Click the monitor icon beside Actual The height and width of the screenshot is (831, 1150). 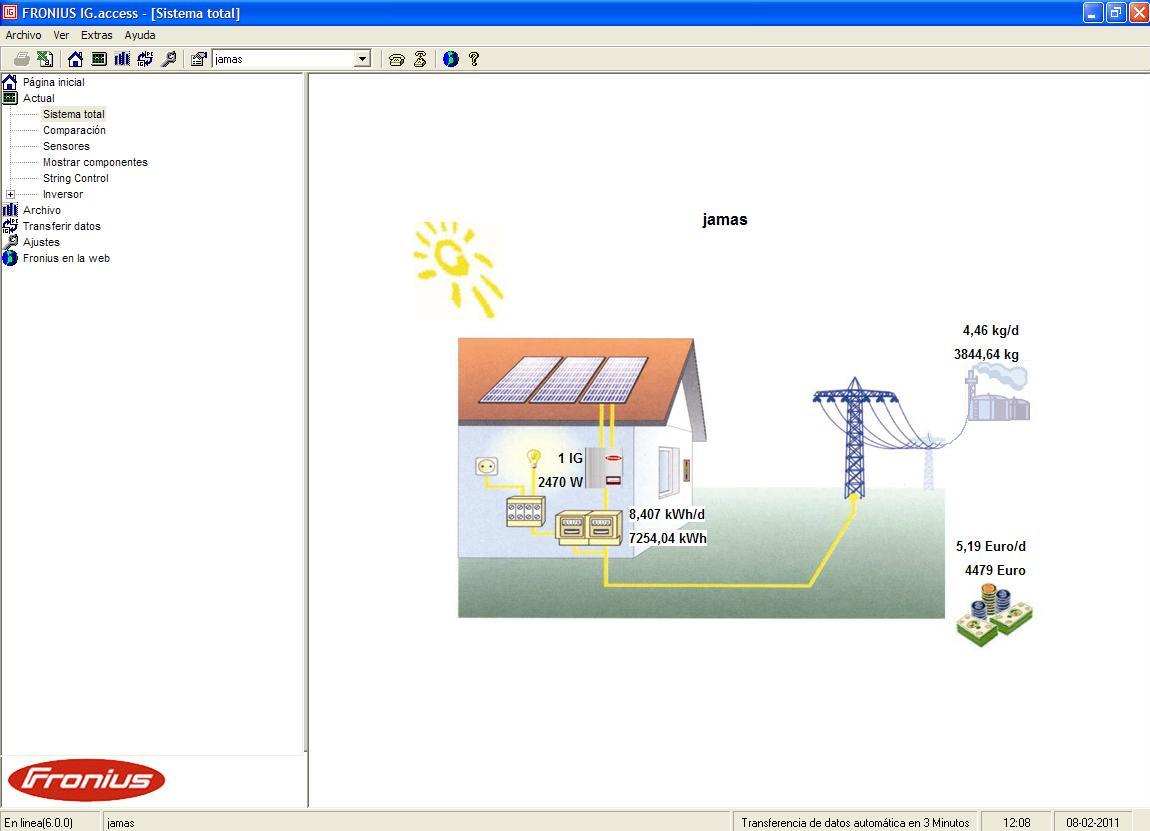click(x=10, y=98)
